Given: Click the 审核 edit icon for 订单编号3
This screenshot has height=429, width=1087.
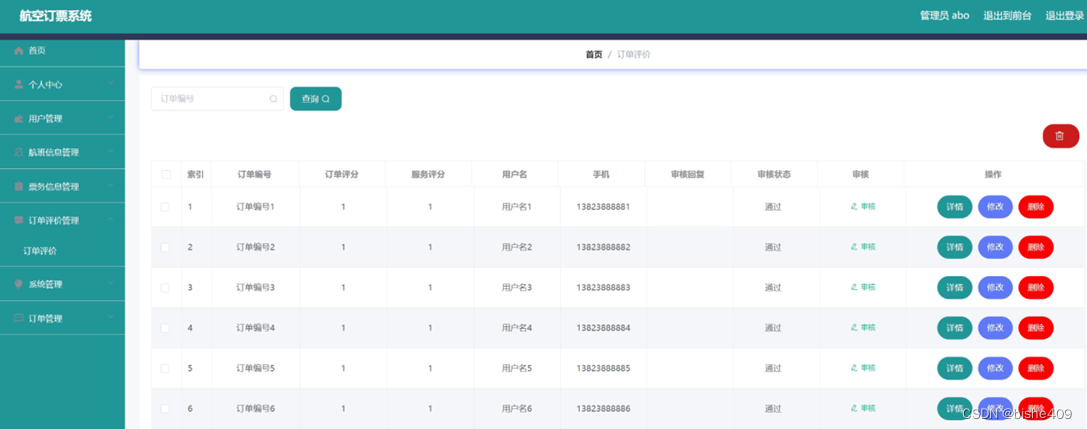Looking at the screenshot, I should tap(853, 287).
